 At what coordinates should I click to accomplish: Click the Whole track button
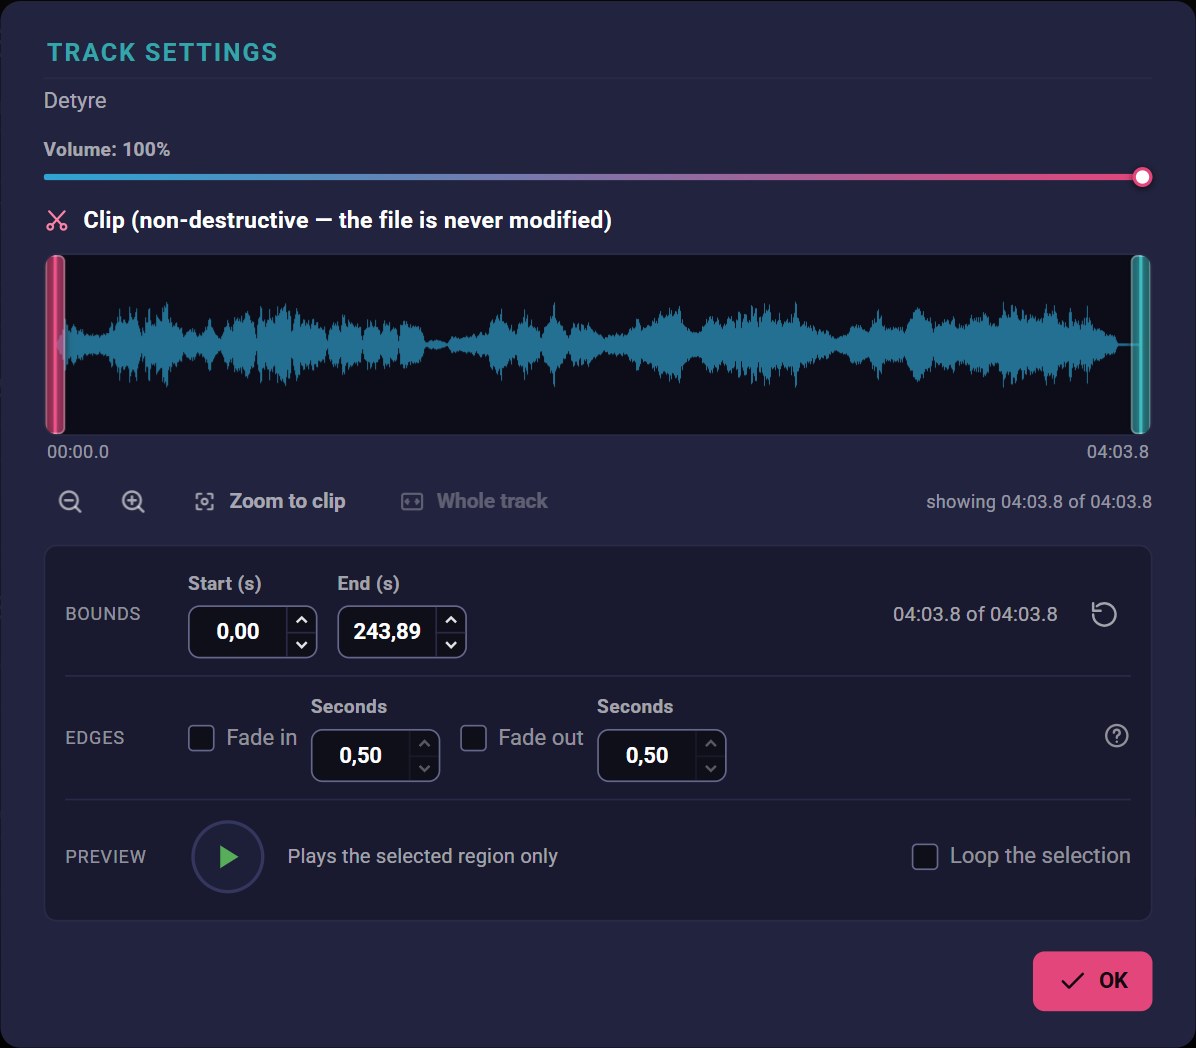click(x=474, y=501)
